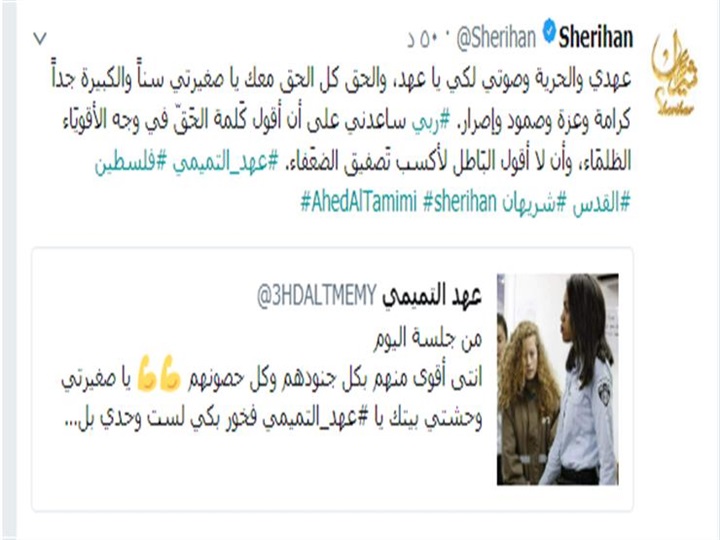Open the Sherihan display name link
The height and width of the screenshot is (540, 720).
click(596, 38)
